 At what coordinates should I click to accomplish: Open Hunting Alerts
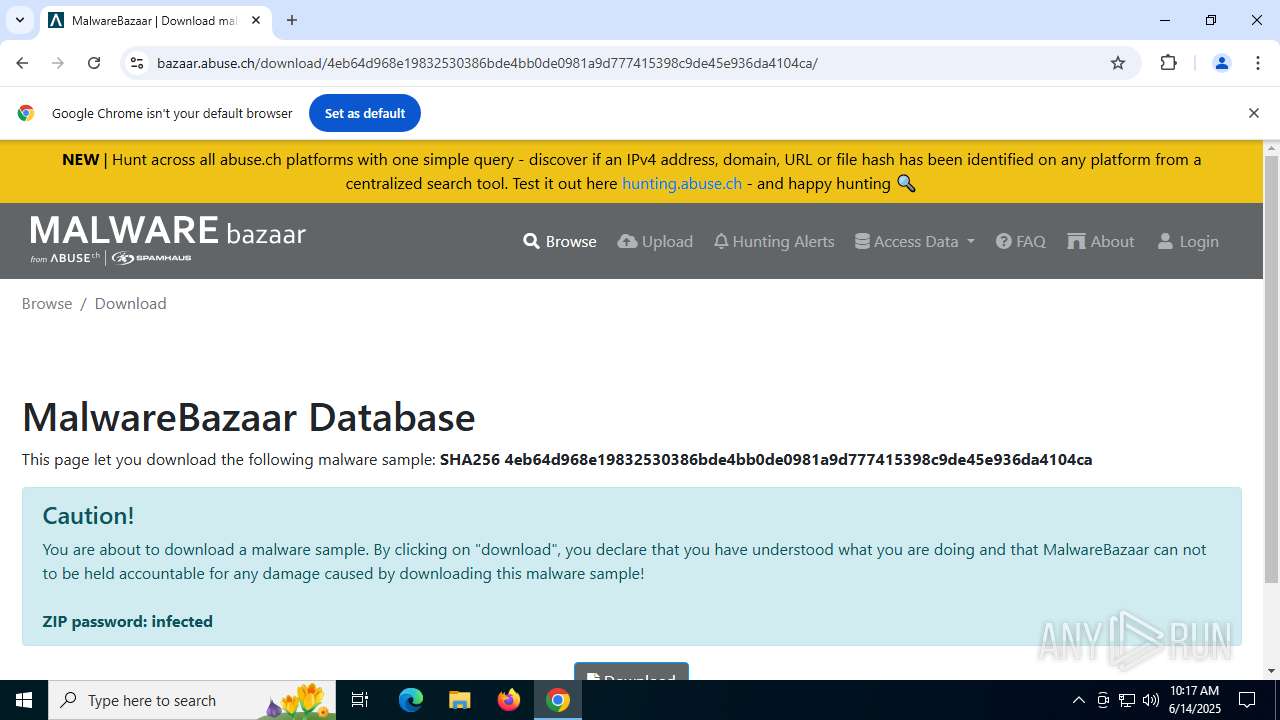coord(774,241)
